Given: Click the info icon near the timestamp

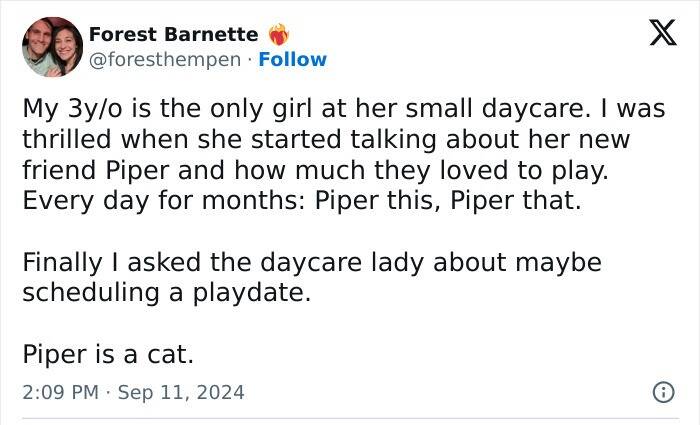Looking at the screenshot, I should point(662,393).
